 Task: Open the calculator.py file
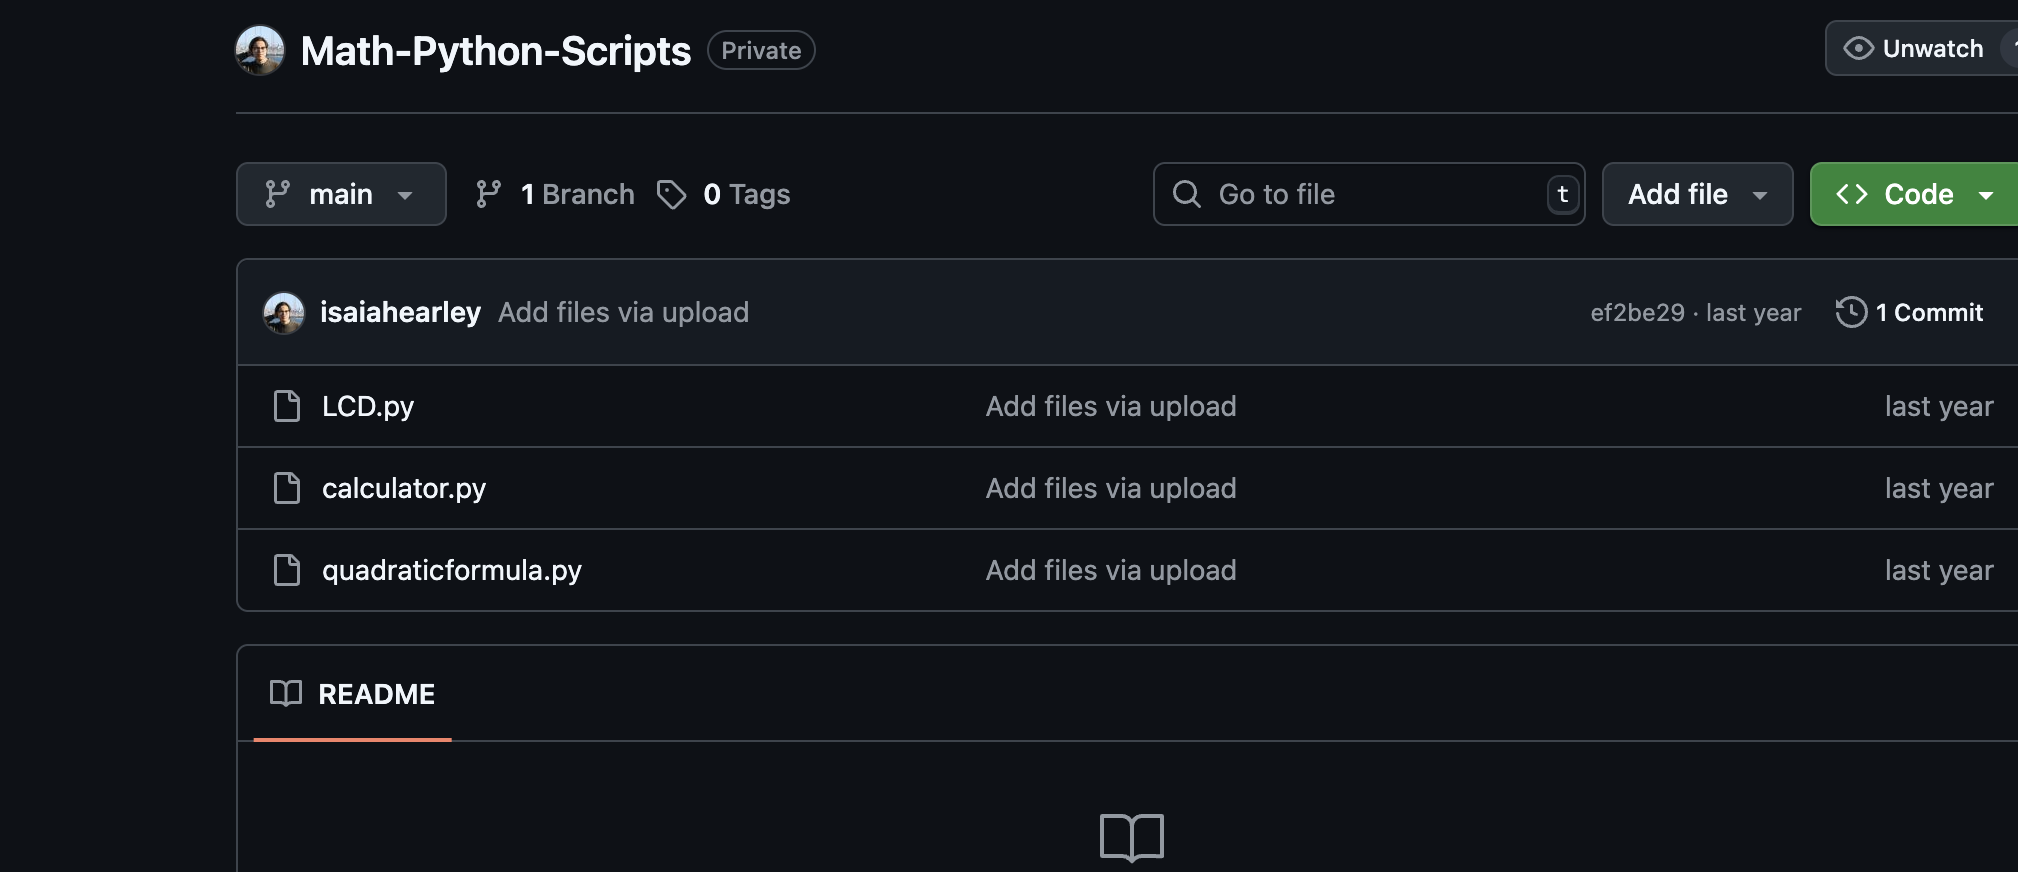tap(403, 488)
